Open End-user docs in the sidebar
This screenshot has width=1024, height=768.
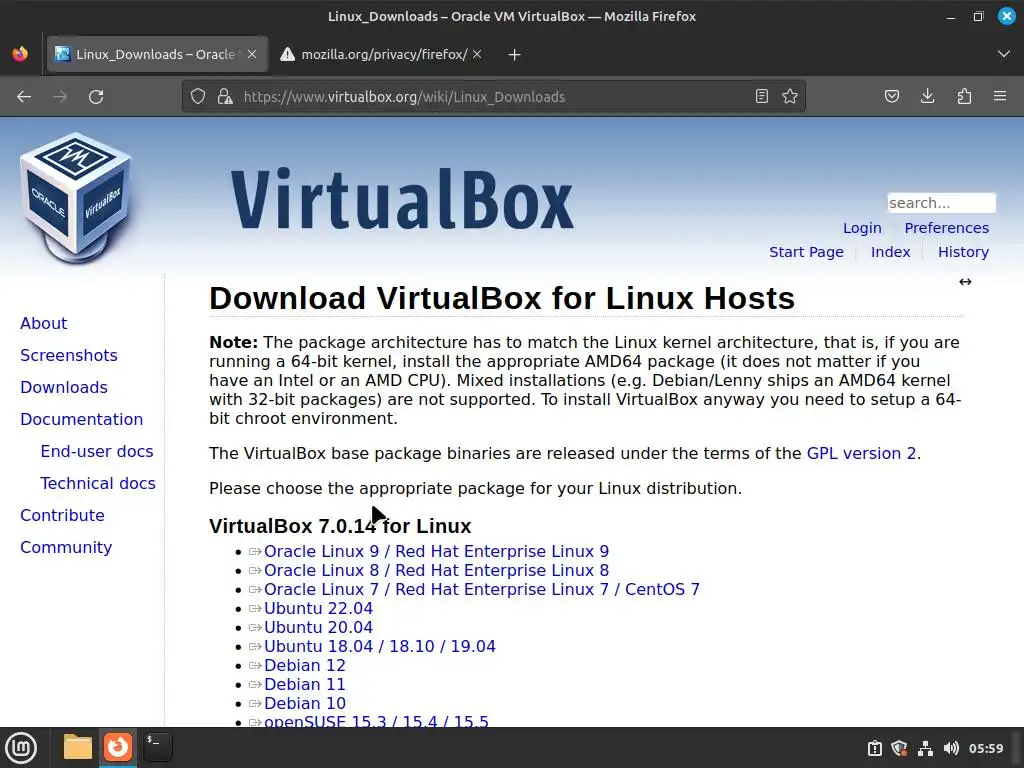97,451
